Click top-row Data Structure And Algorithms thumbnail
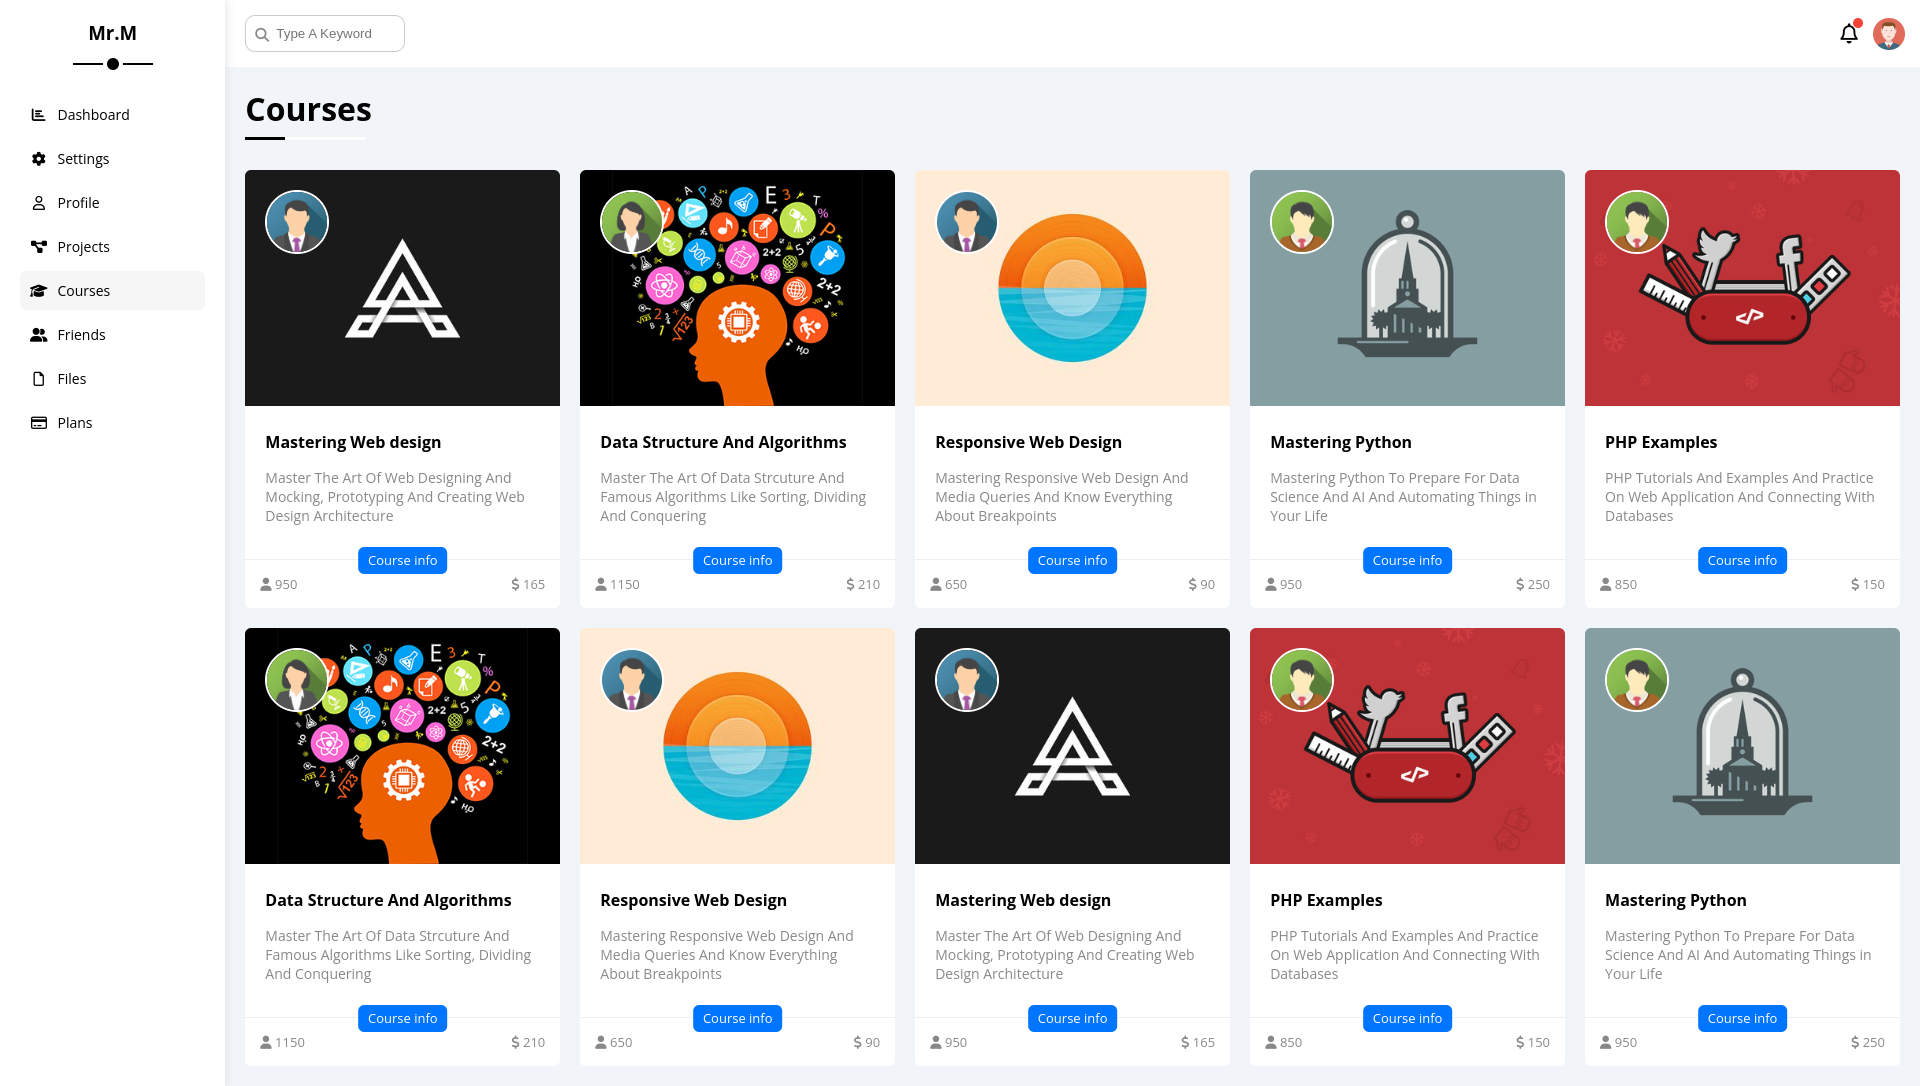The image size is (1920, 1086). coord(737,288)
